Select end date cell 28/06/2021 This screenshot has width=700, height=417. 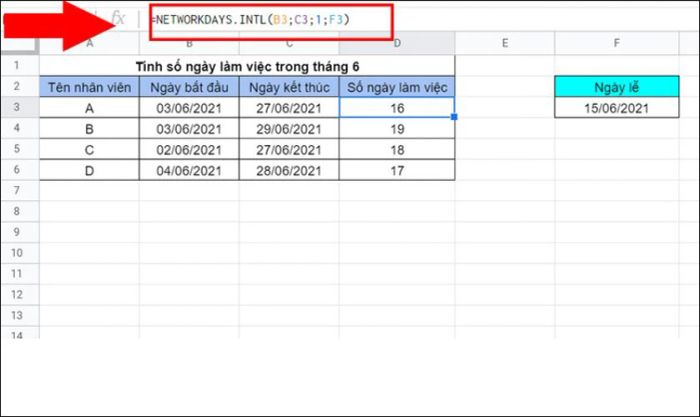pos(289,171)
